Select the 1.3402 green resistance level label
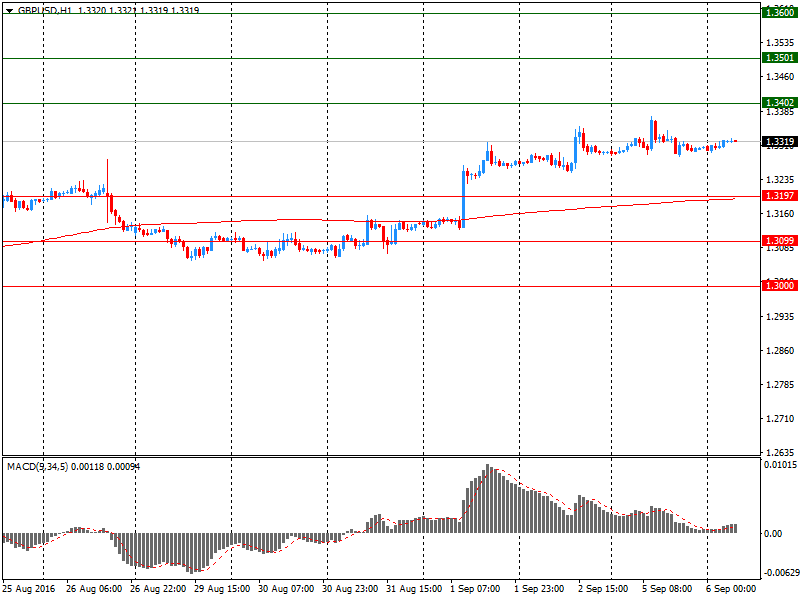The image size is (800, 600). click(x=780, y=103)
